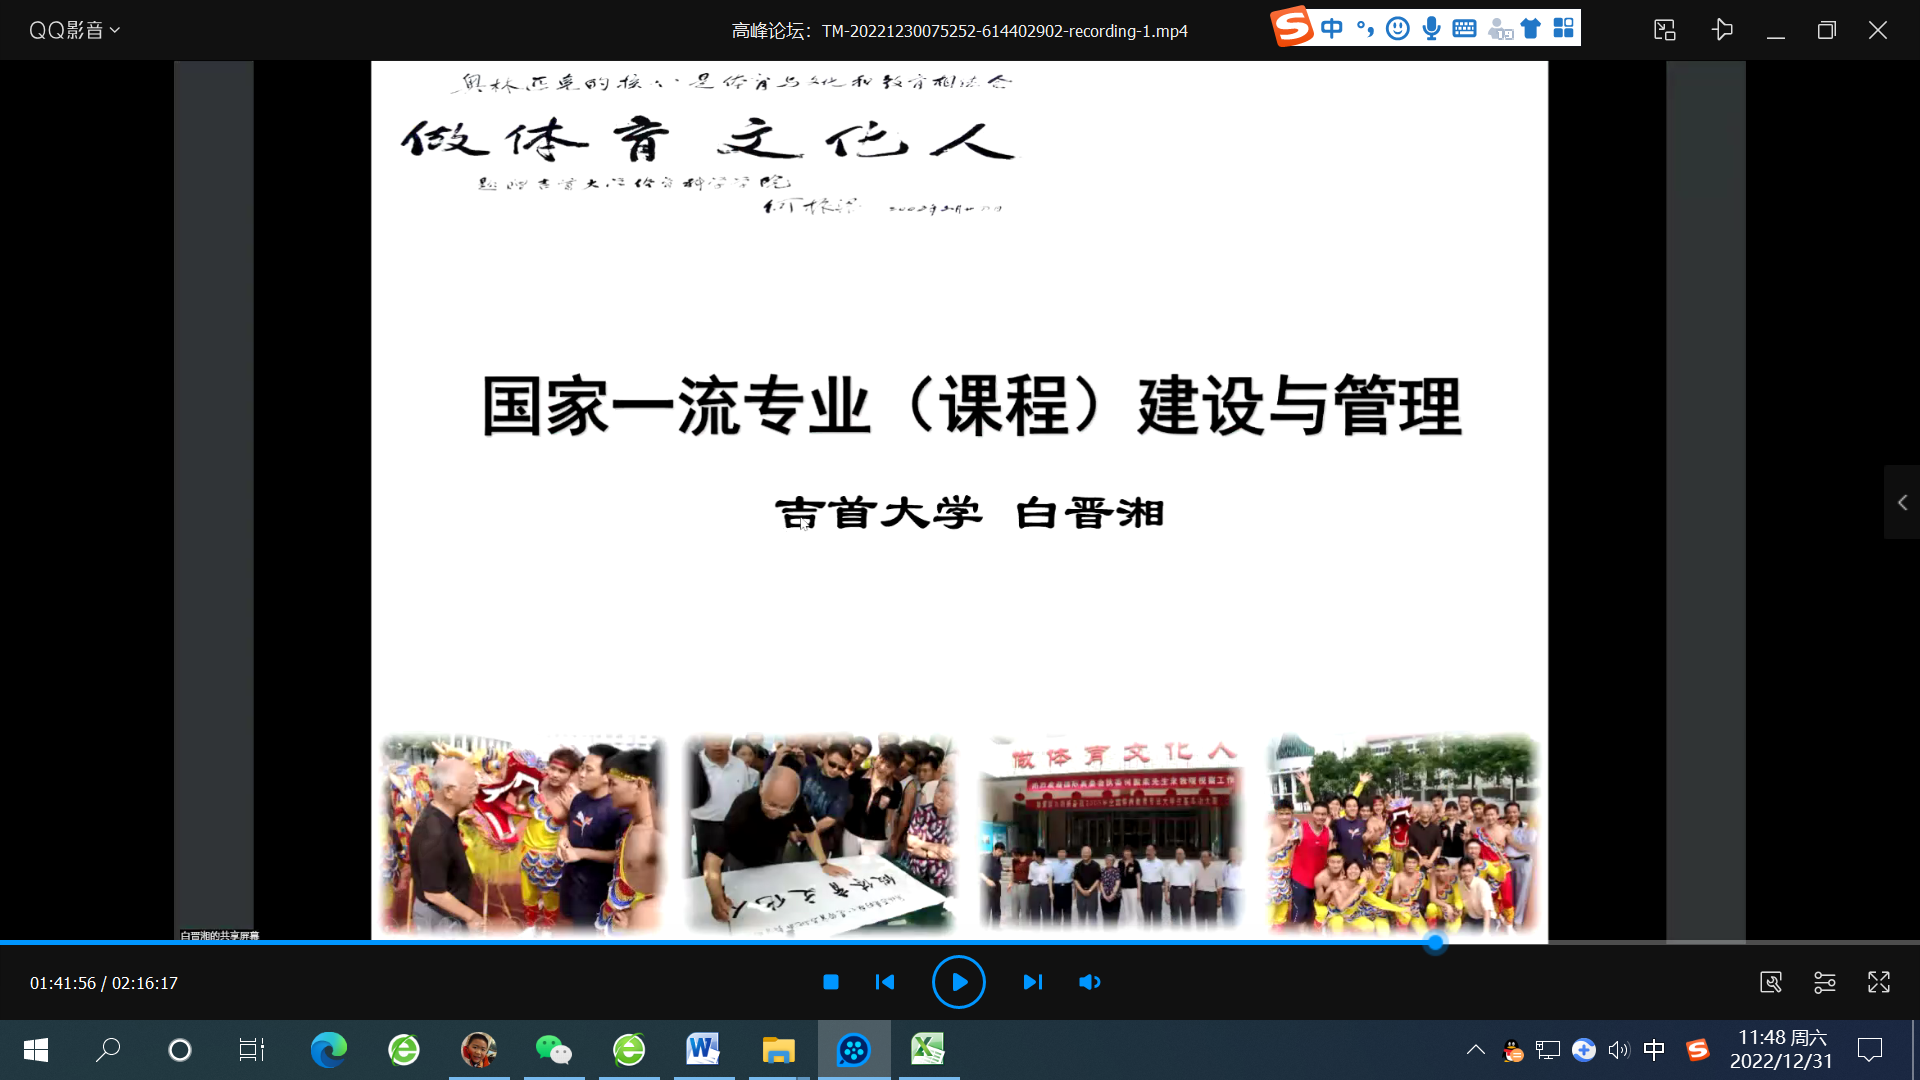Switch Sogou Chinese/English mode
The image size is (1920, 1080).
tap(1331, 28)
